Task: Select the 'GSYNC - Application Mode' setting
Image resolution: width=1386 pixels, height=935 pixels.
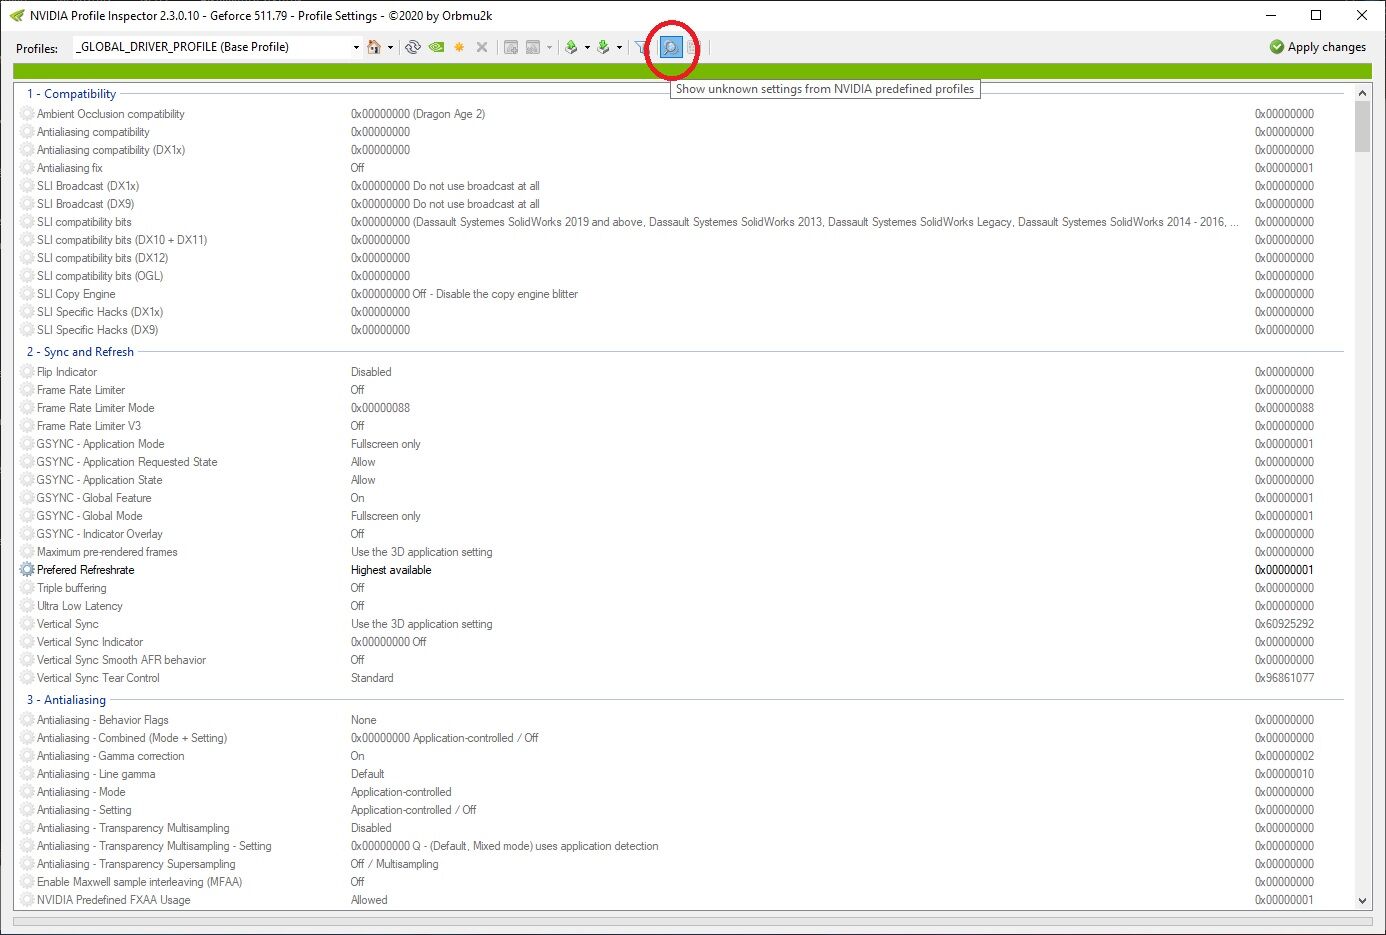Action: [x=101, y=444]
